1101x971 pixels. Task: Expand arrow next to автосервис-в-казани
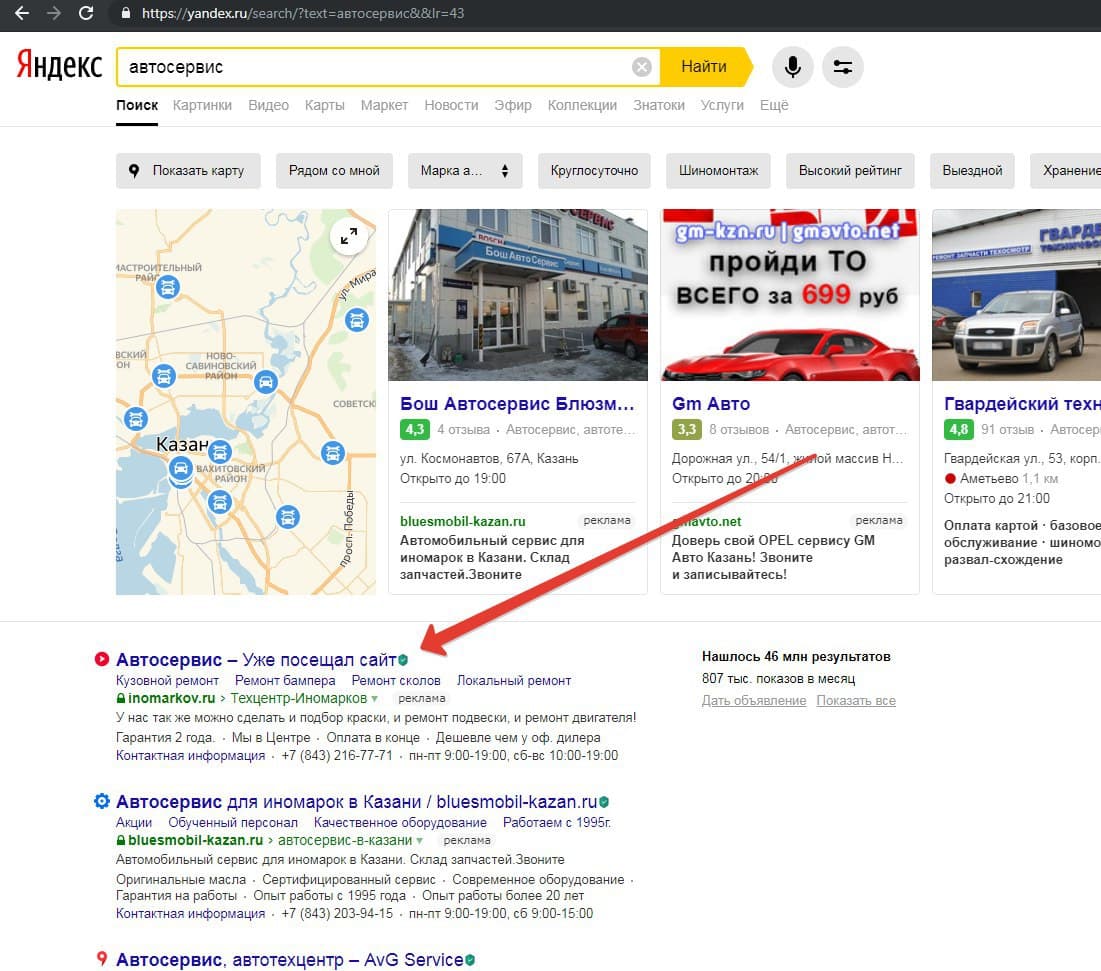click(419, 840)
